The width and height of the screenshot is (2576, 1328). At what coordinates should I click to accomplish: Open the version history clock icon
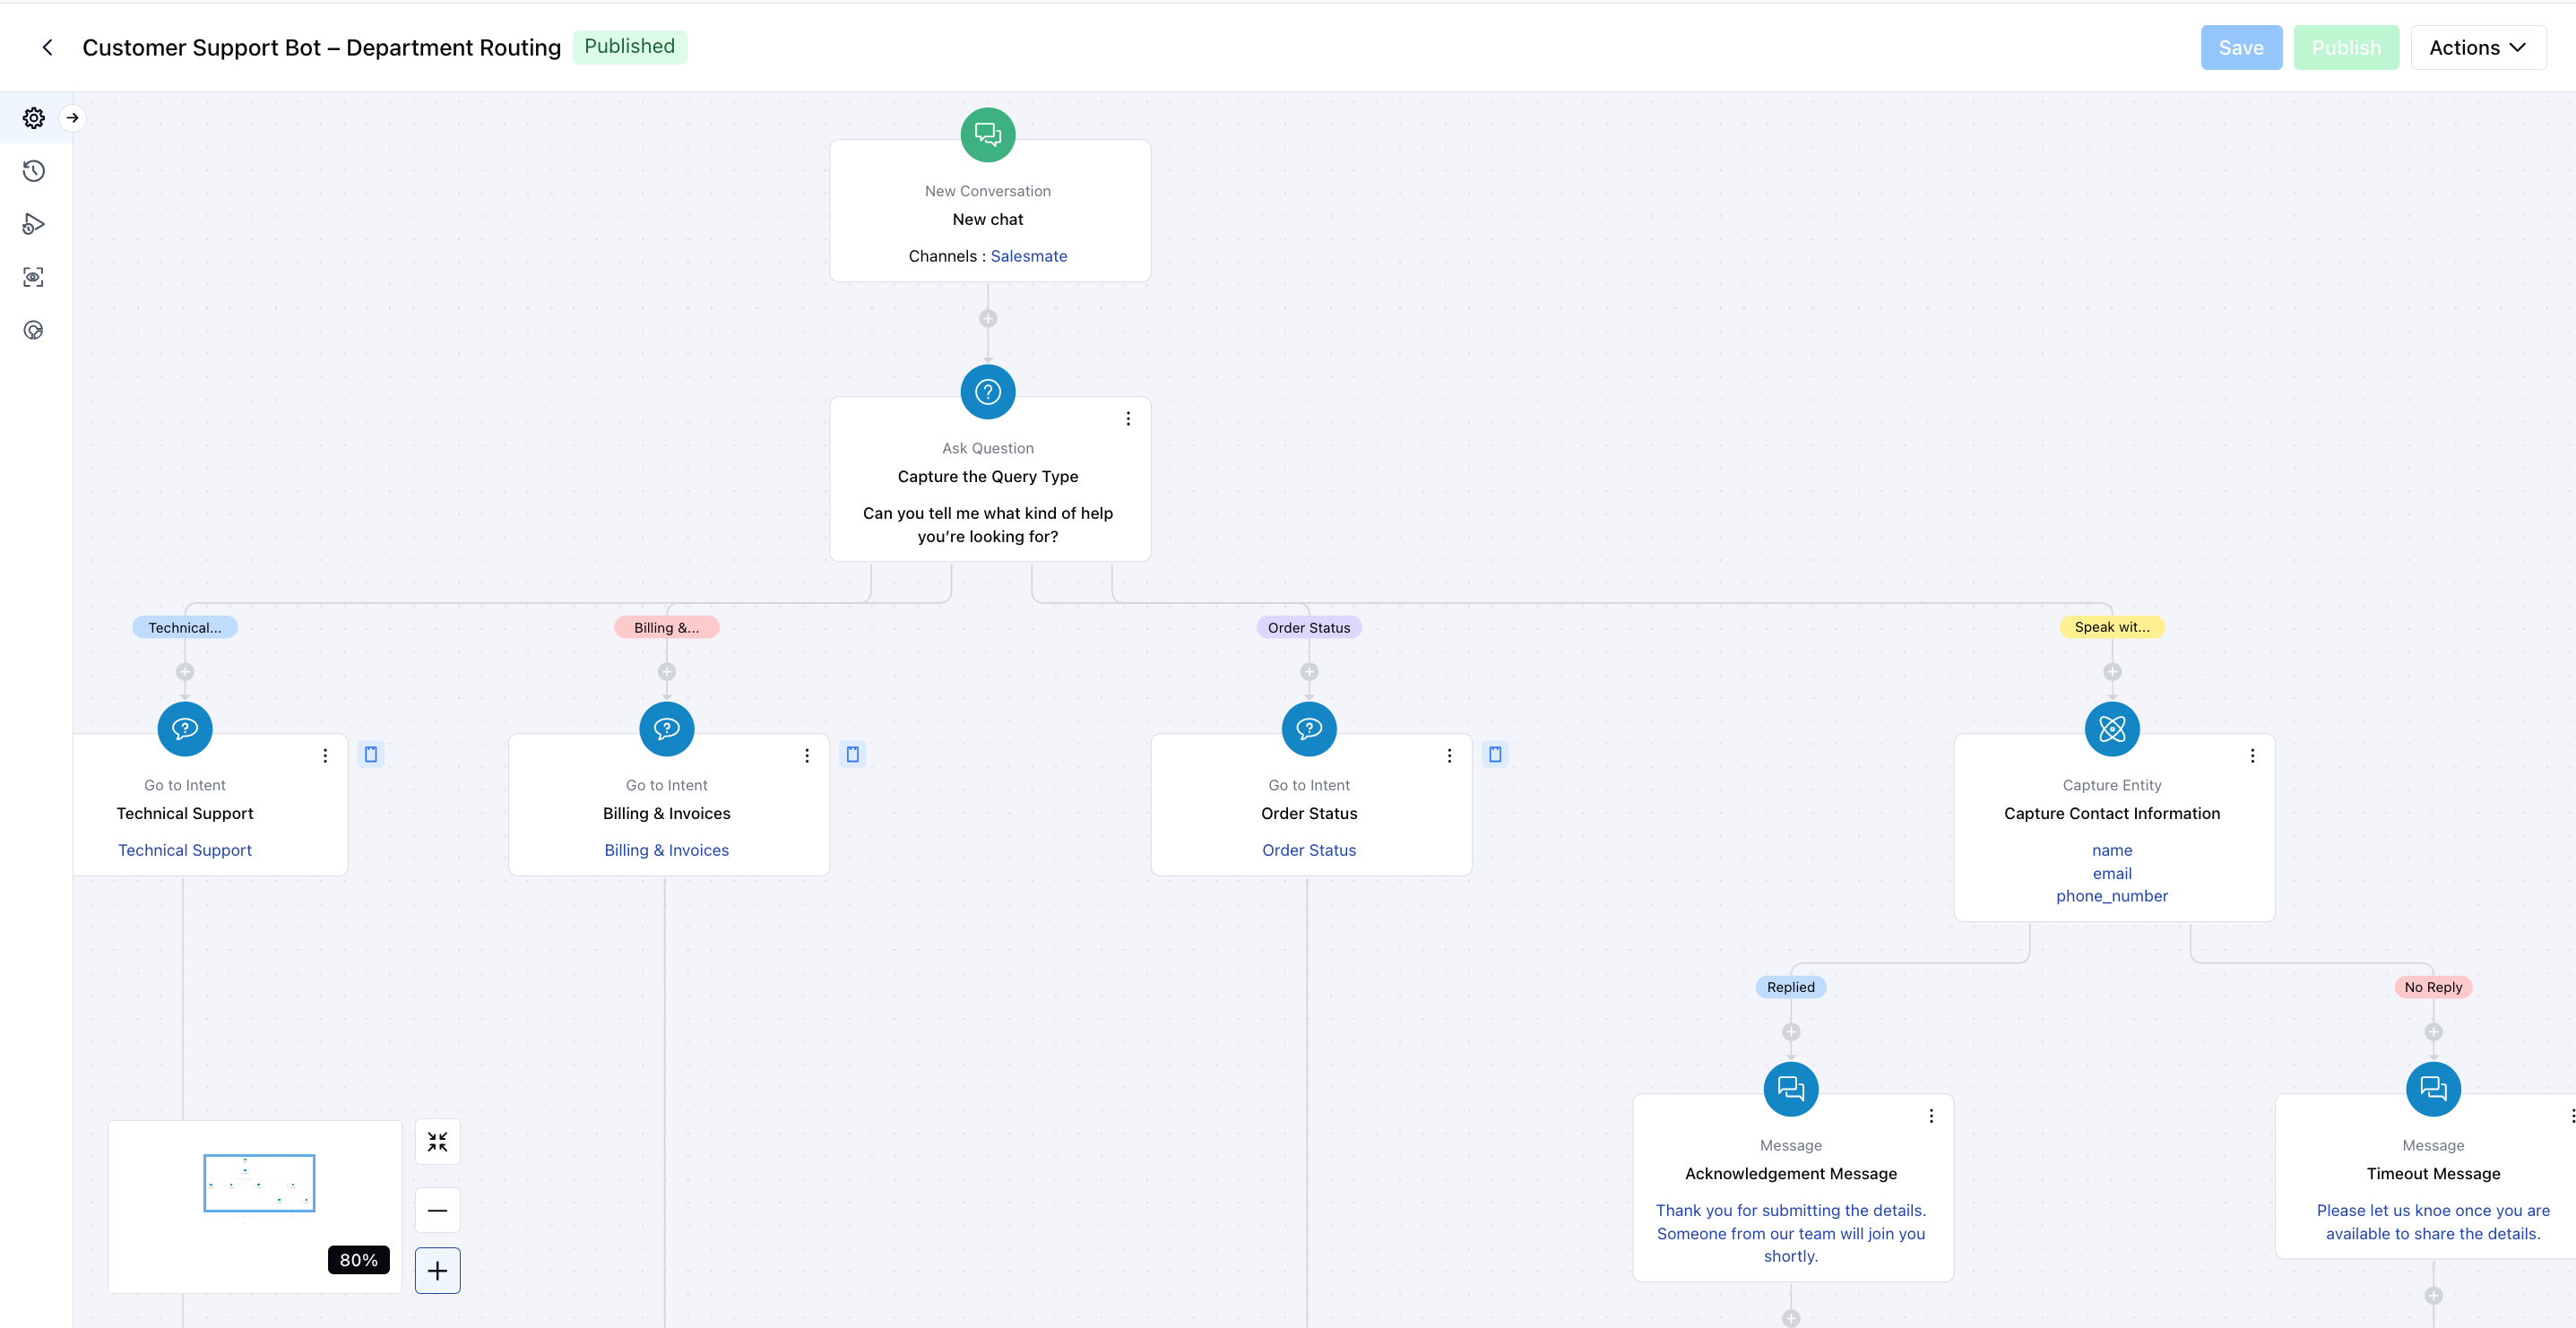pos(34,171)
